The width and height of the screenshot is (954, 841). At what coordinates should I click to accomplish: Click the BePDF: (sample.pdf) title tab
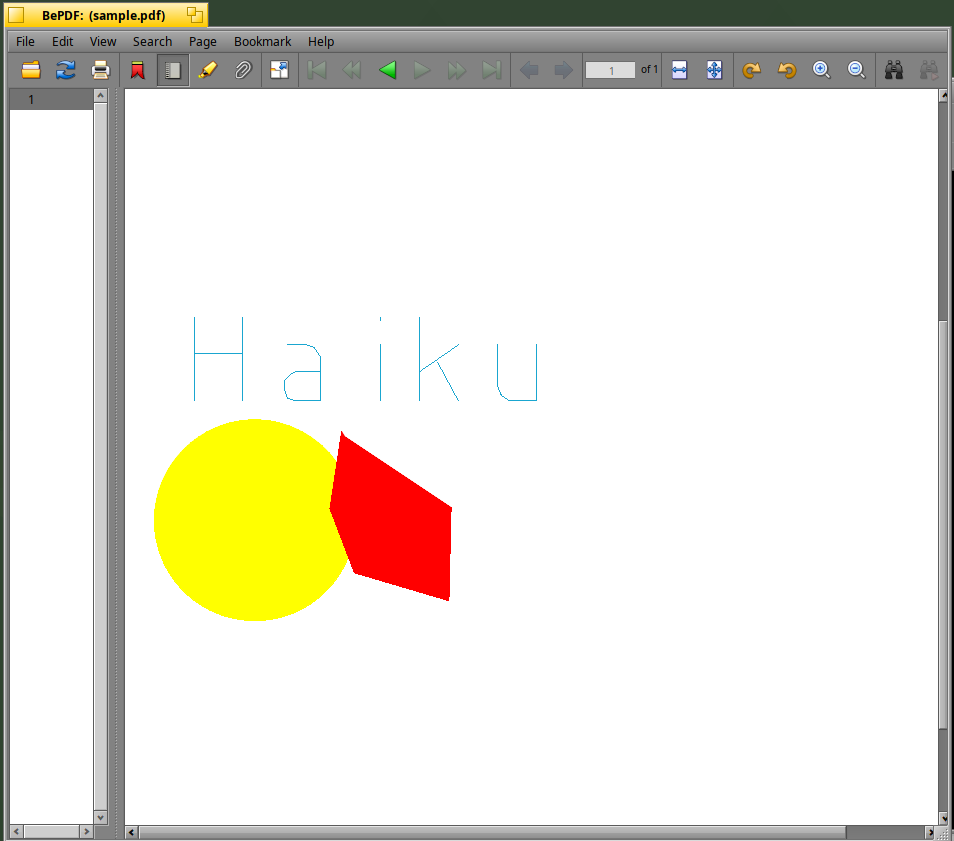click(103, 15)
